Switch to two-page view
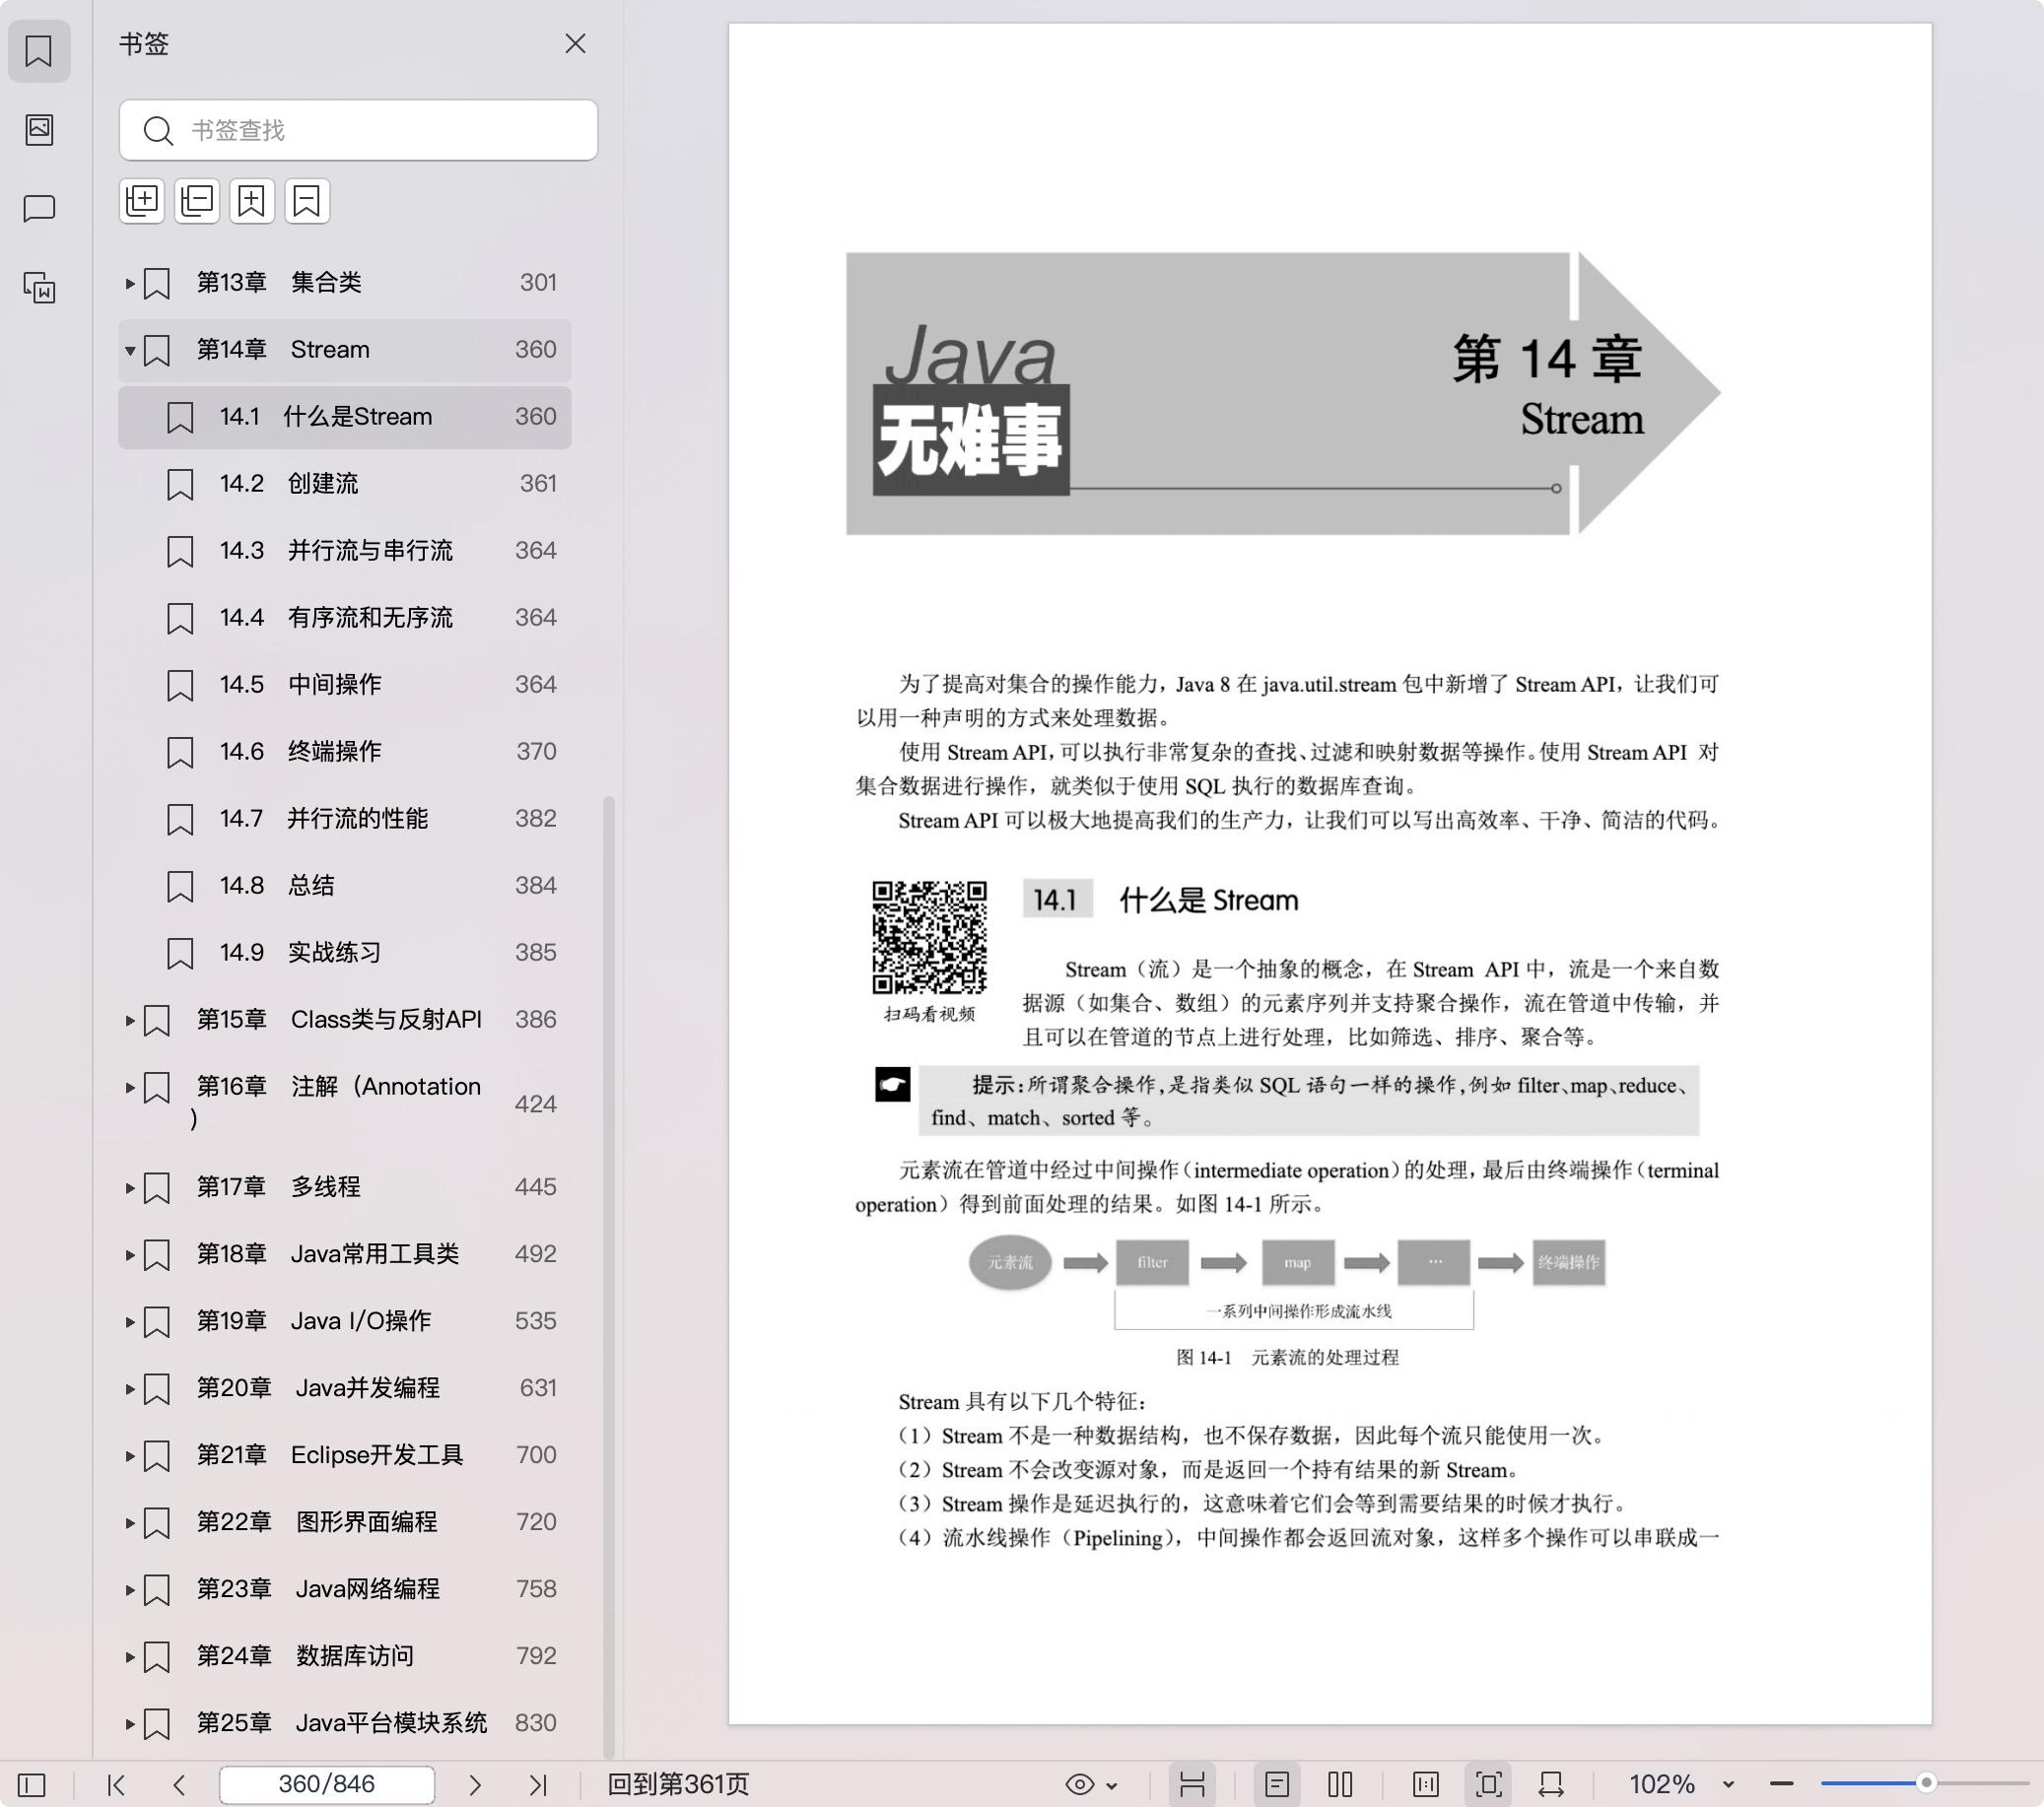This screenshot has width=2044, height=1807. 1341,1785
